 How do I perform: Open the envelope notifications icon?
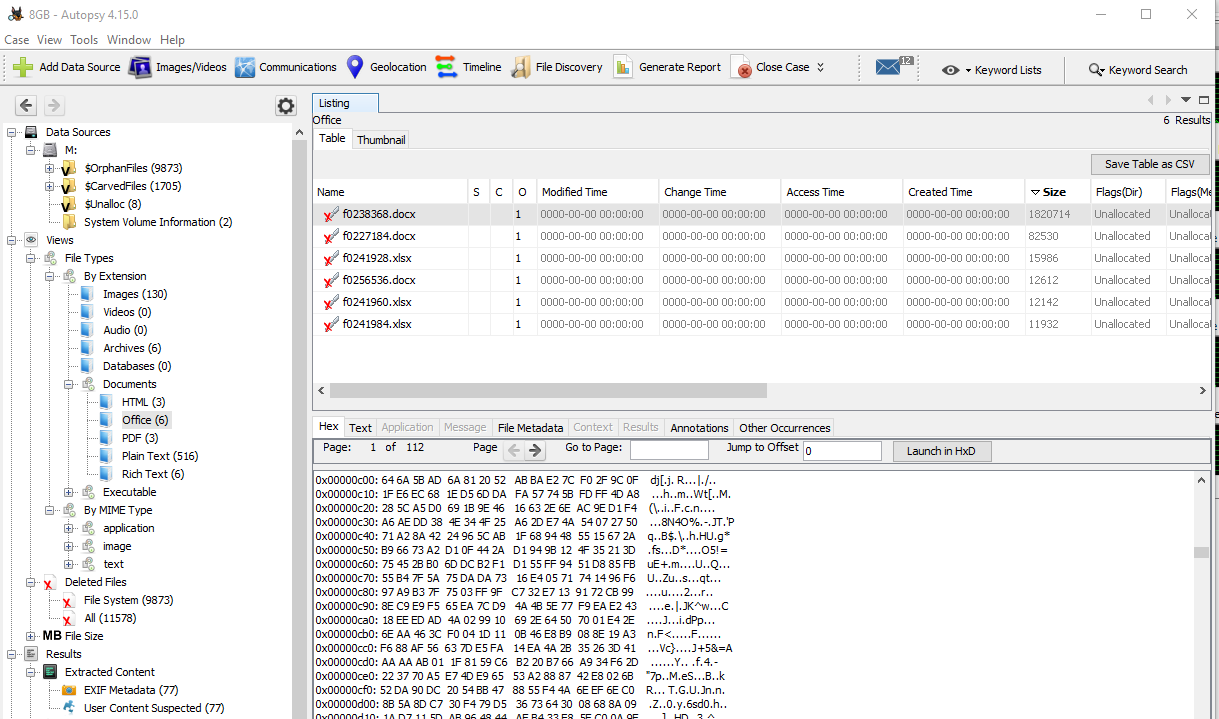tap(888, 67)
